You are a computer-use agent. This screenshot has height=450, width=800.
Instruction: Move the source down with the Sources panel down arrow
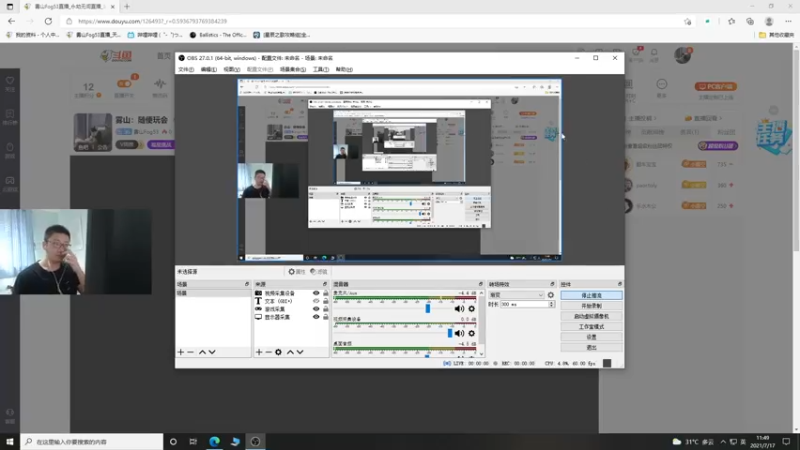tap(300, 352)
